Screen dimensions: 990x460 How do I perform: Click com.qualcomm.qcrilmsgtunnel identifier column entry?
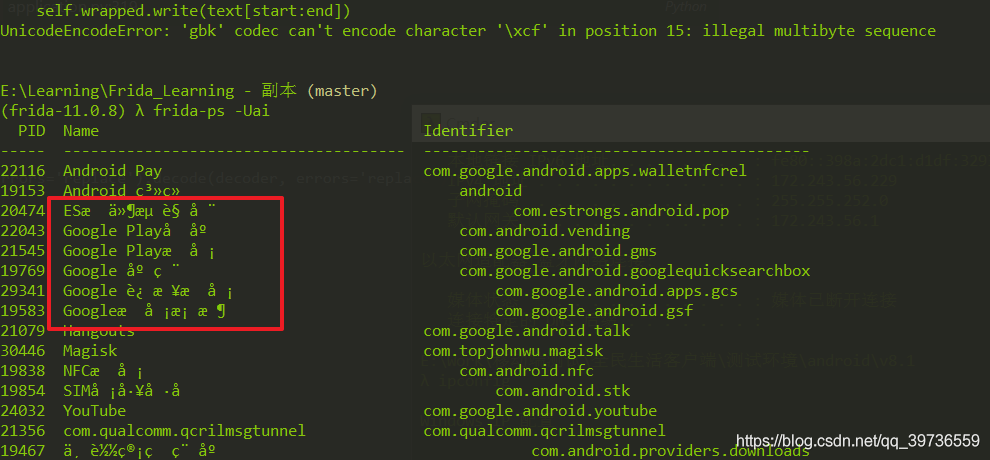pyautogui.click(x=544, y=431)
